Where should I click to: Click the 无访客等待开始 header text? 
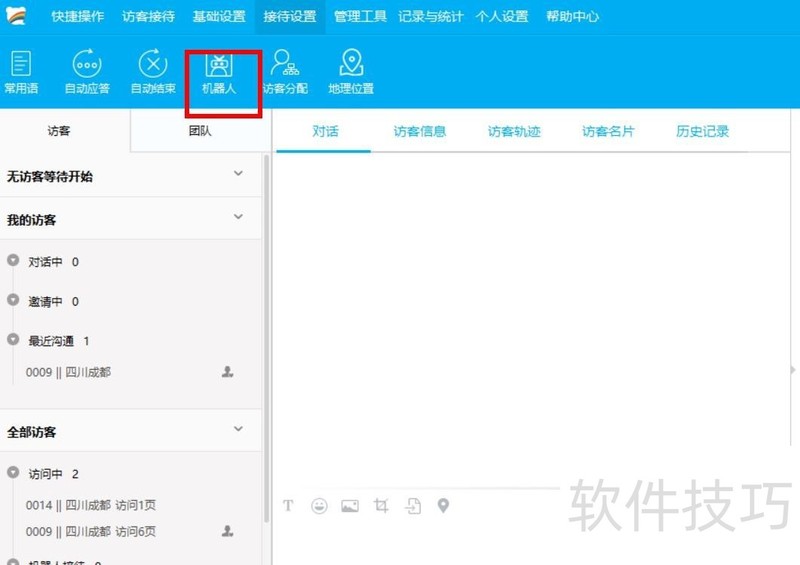click(x=49, y=177)
